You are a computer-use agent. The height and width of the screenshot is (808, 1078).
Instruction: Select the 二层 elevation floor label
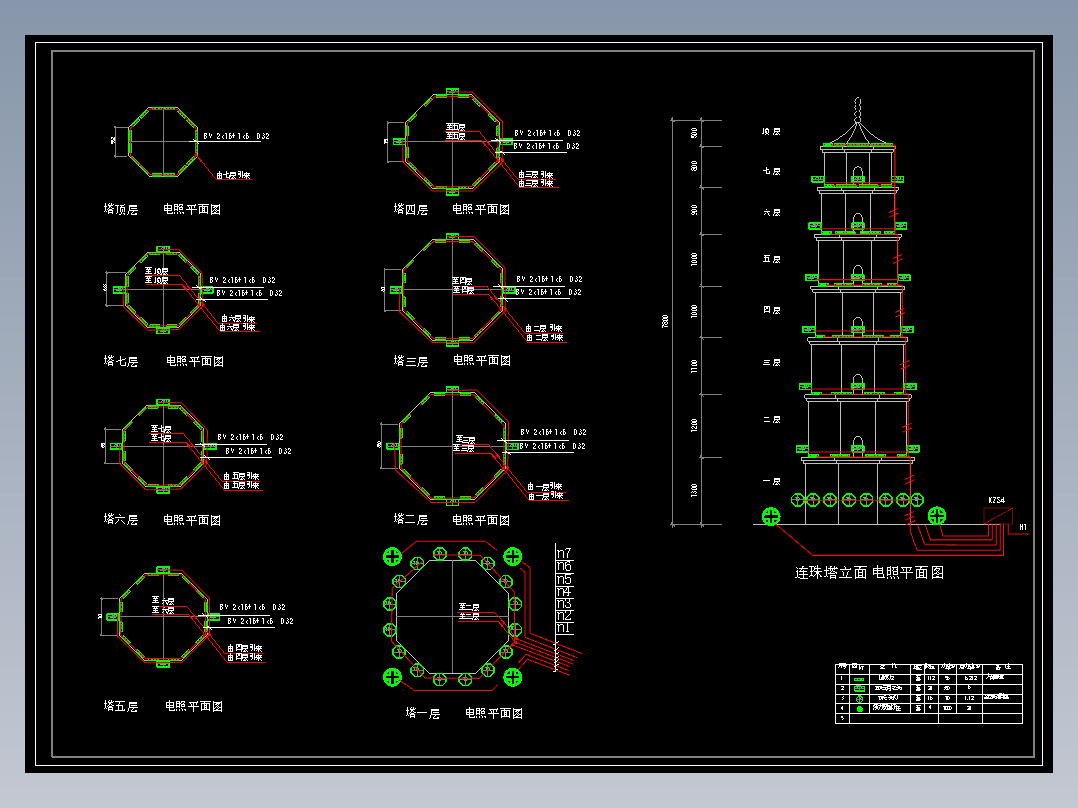(x=771, y=419)
